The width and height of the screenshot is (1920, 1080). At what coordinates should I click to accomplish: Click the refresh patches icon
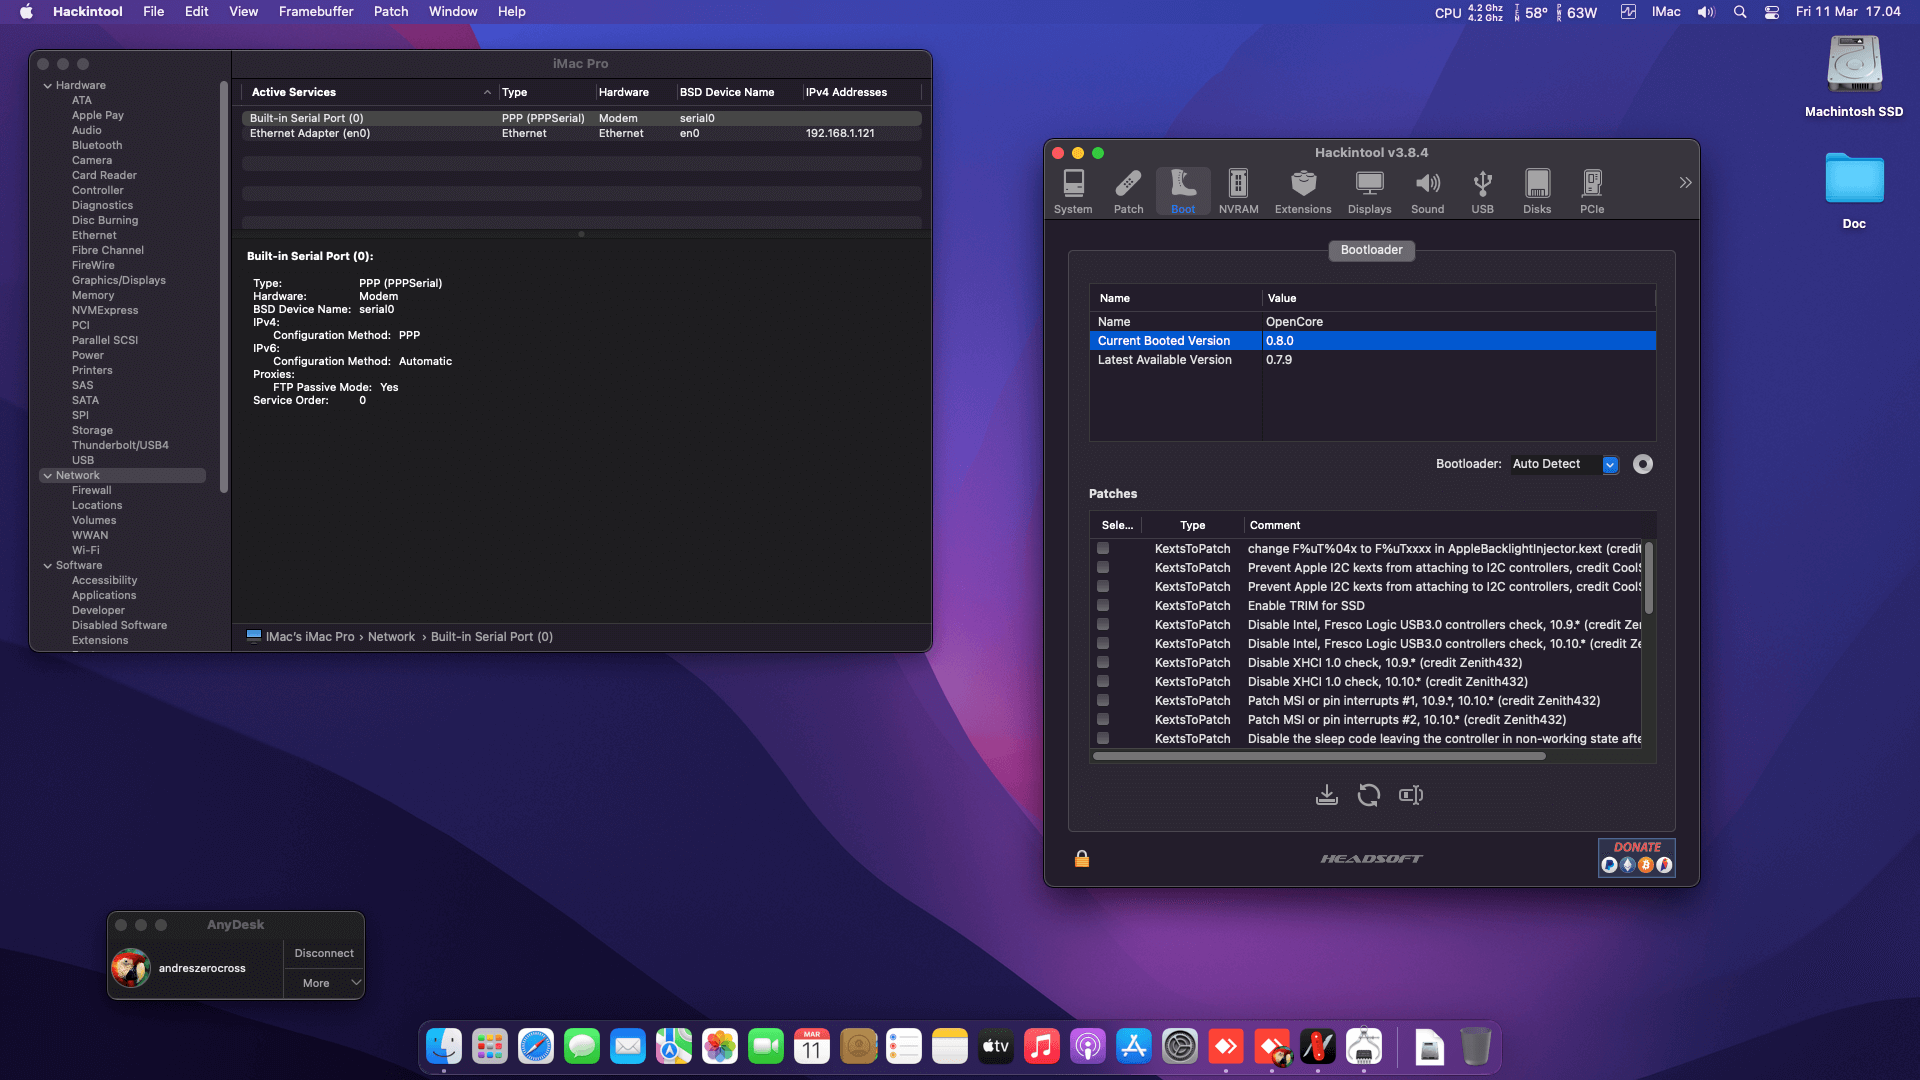(1369, 795)
